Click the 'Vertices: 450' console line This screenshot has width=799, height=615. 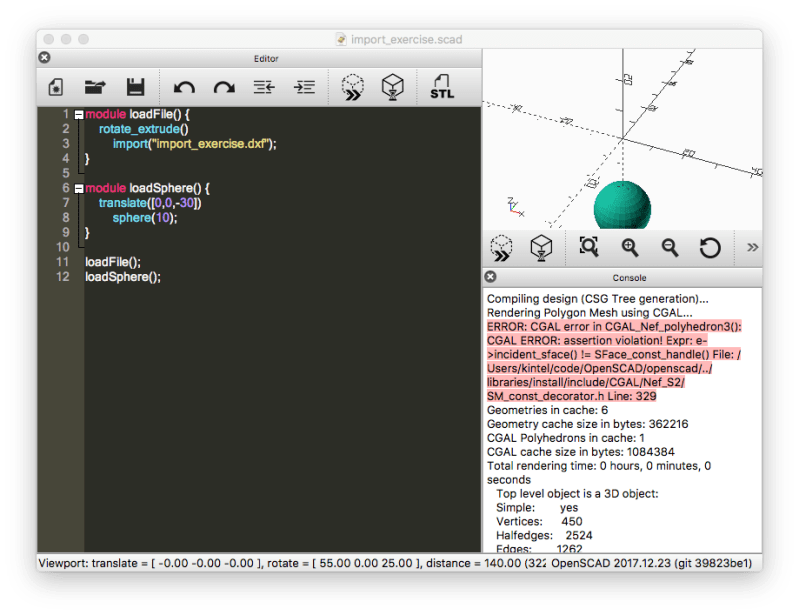point(539,521)
